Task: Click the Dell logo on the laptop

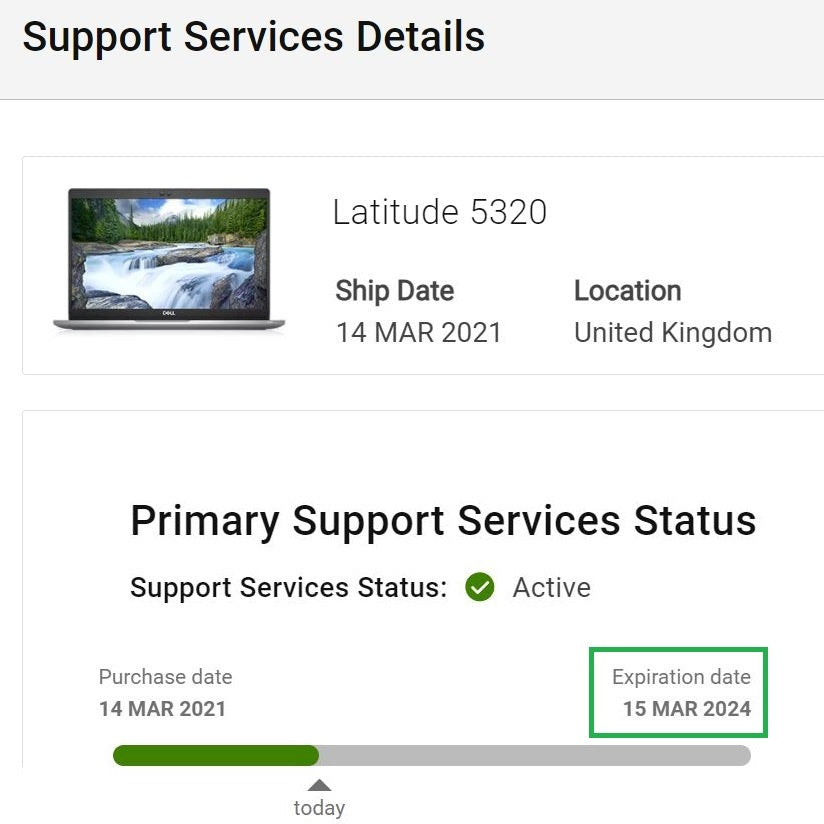Action: coord(168,313)
